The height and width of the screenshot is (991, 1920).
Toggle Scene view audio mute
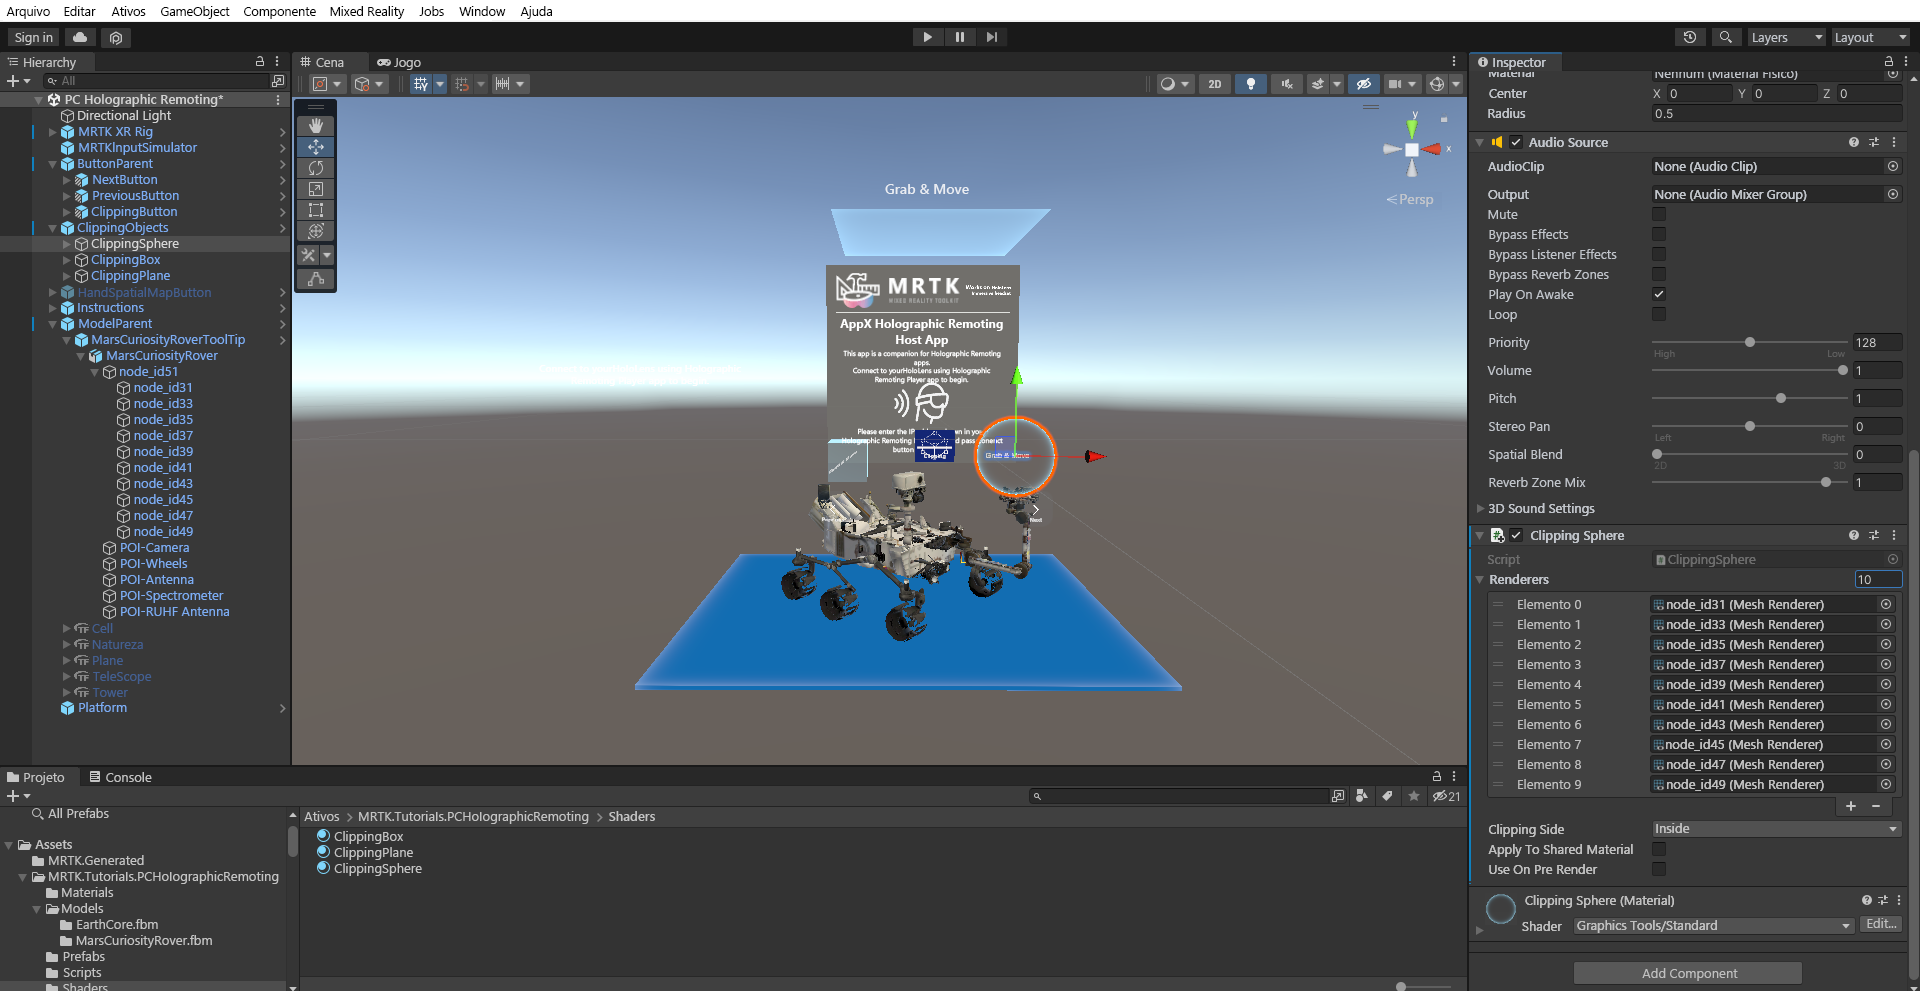coord(1287,84)
